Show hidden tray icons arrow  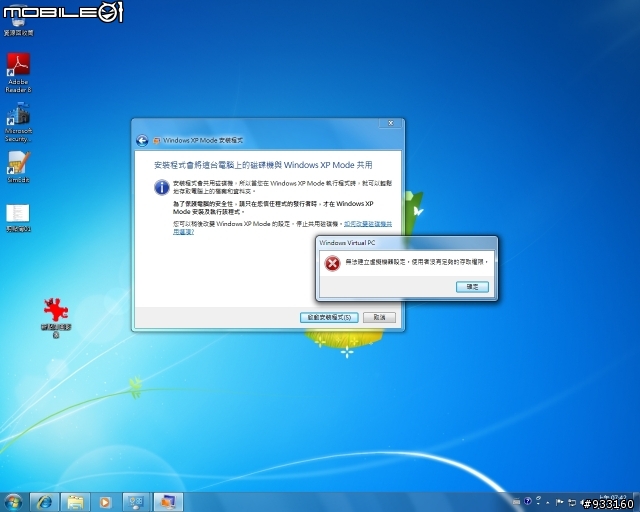548,502
